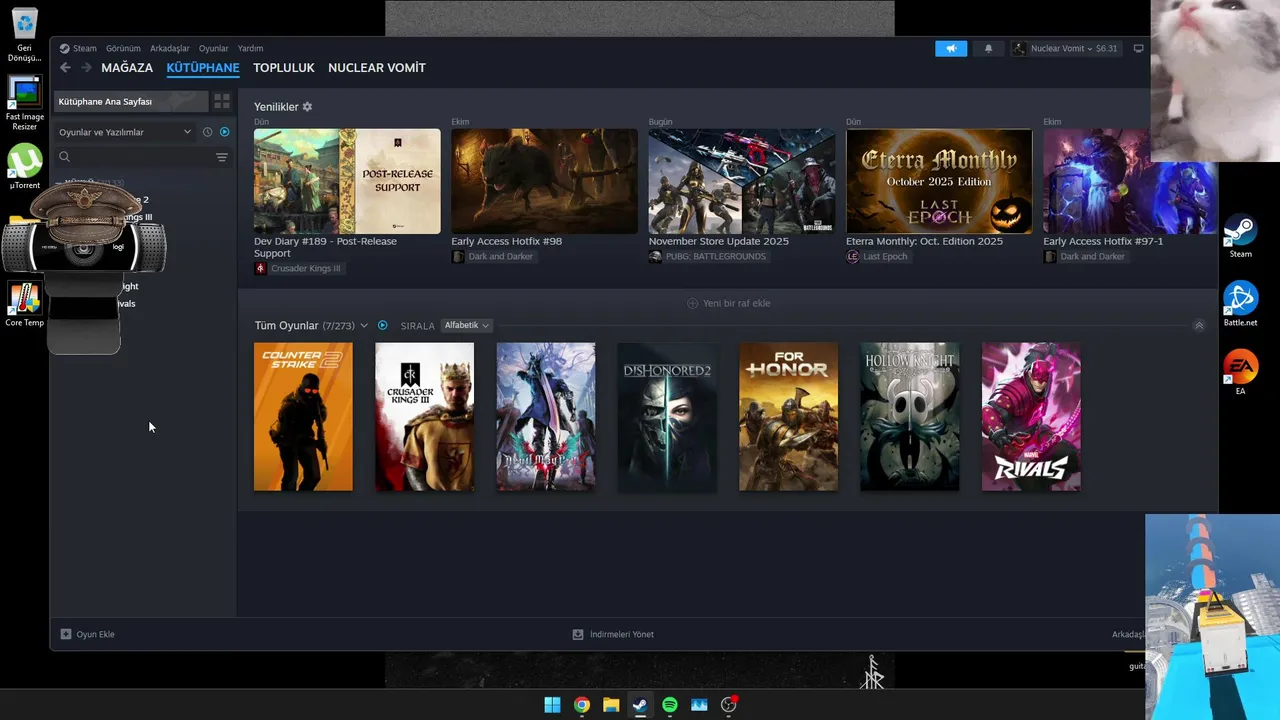1280x720 pixels.
Task: Open µTorrent desktop icon
Action: (x=24, y=167)
